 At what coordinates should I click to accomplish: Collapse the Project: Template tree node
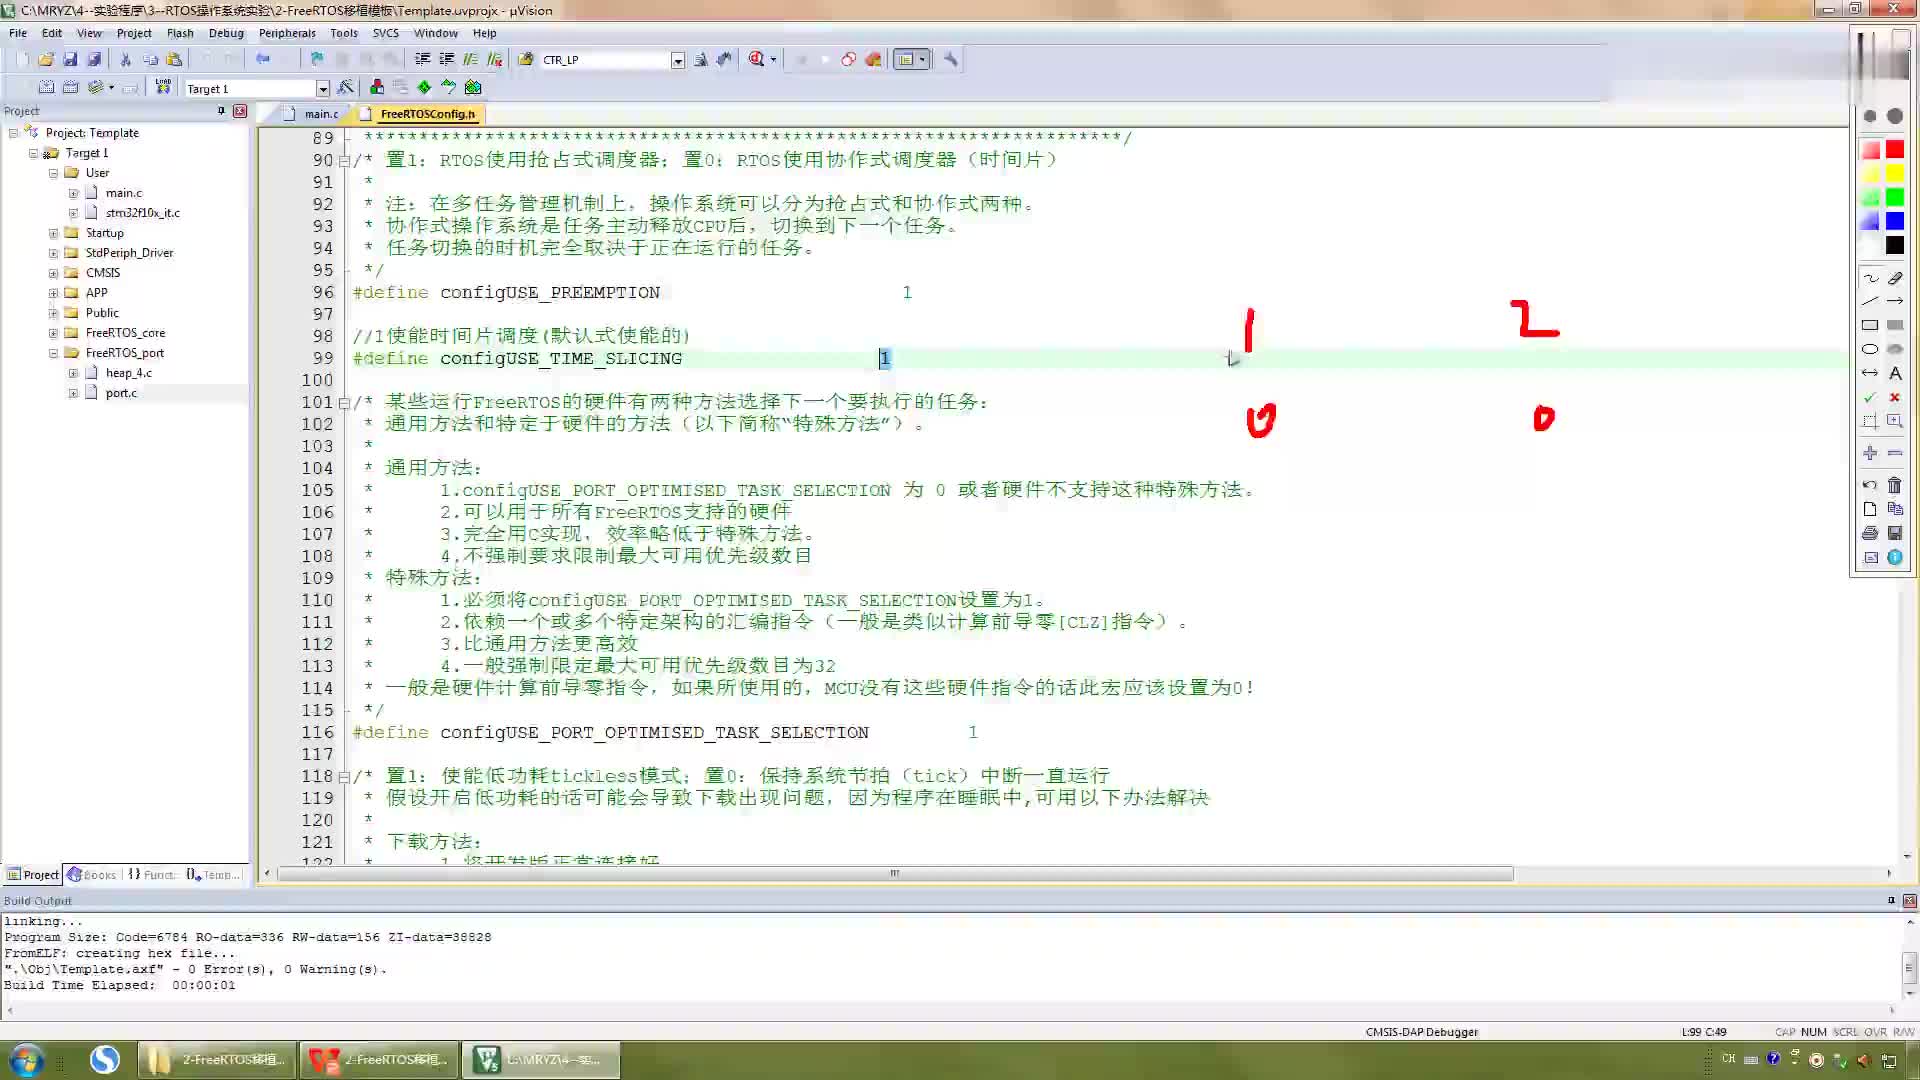[x=13, y=133]
